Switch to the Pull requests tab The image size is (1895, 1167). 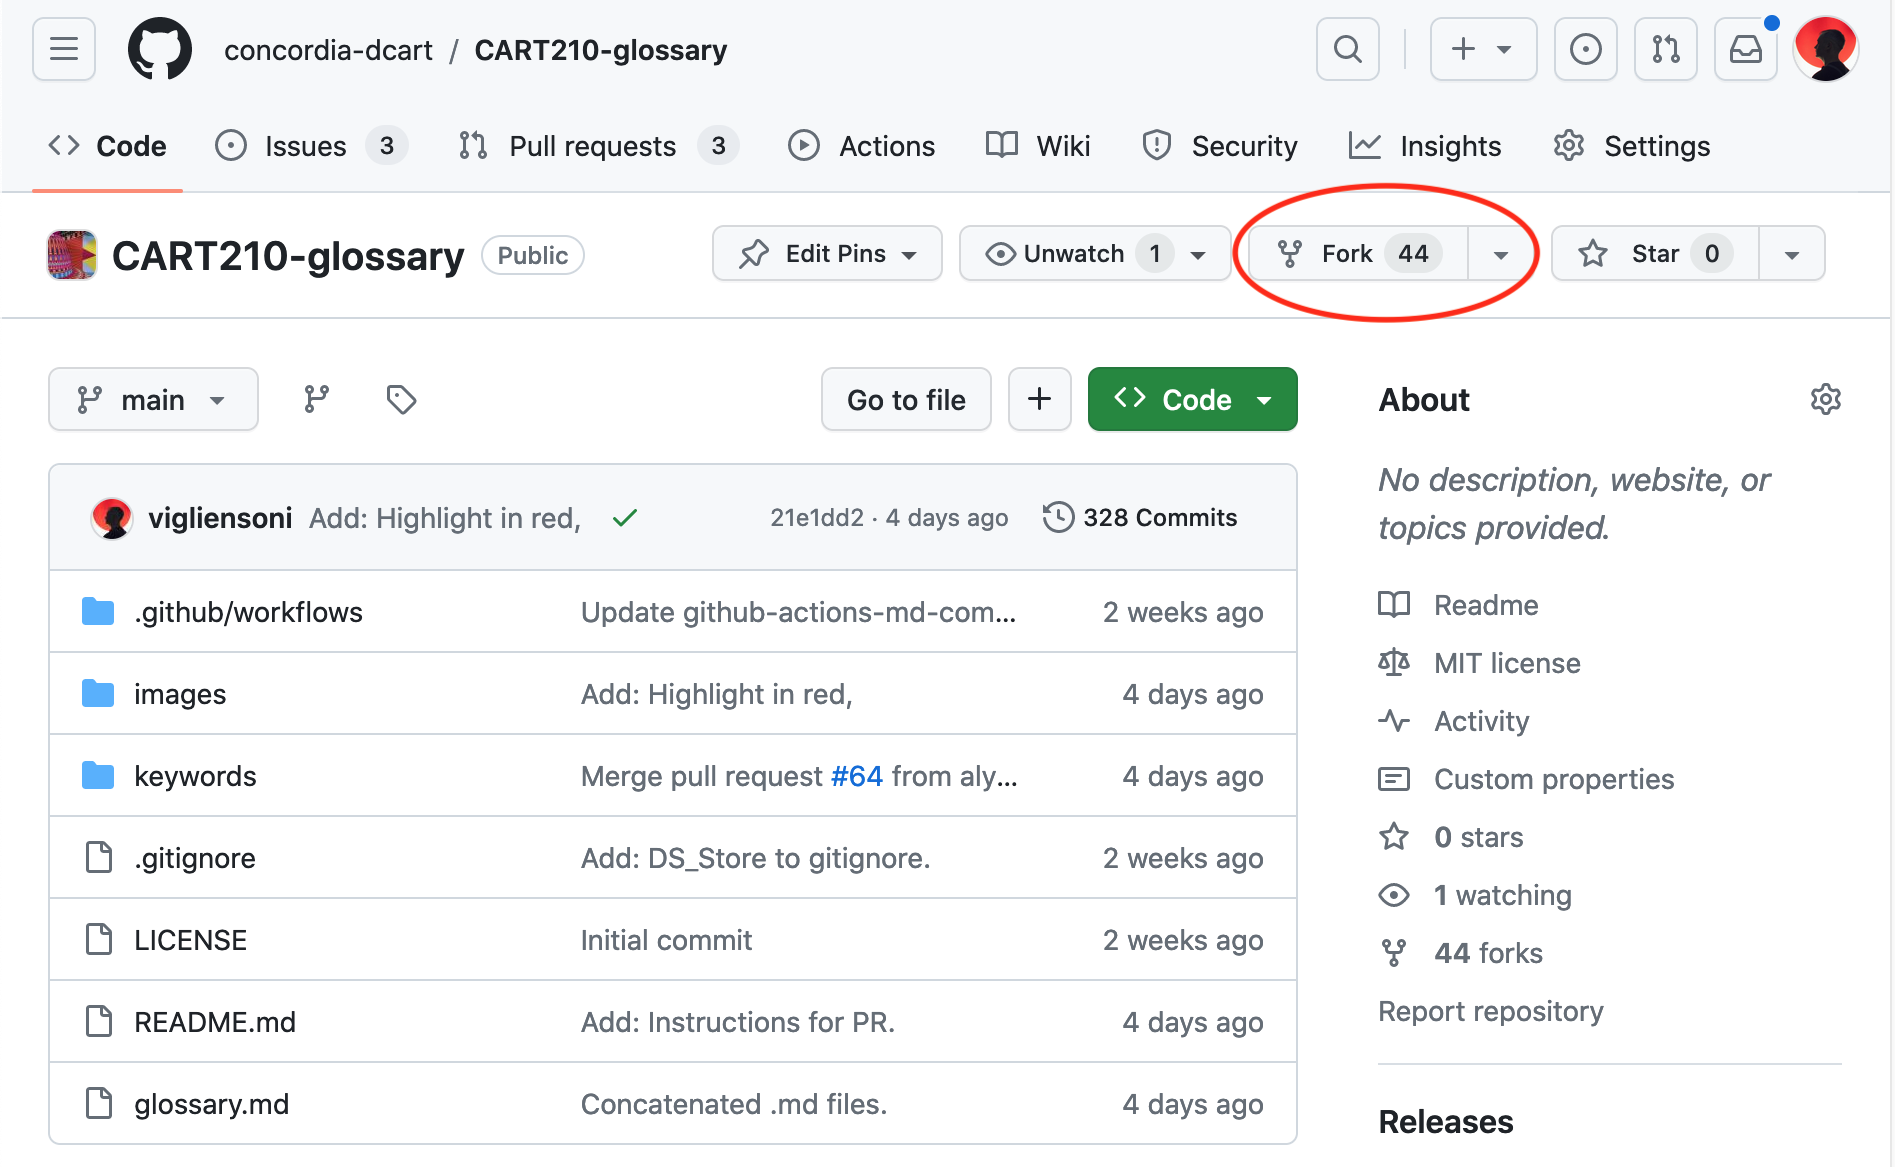point(599,146)
